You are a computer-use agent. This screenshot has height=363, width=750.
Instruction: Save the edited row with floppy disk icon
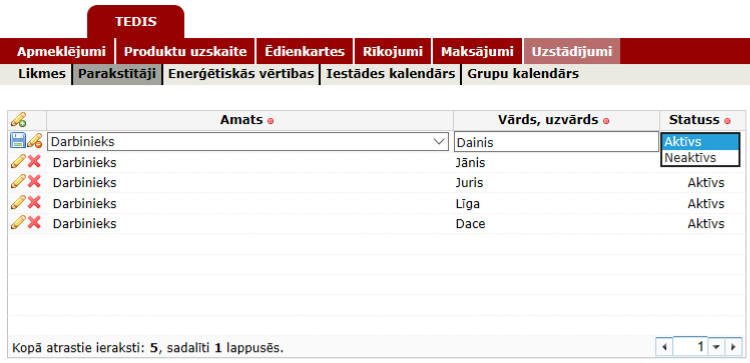pos(18,141)
